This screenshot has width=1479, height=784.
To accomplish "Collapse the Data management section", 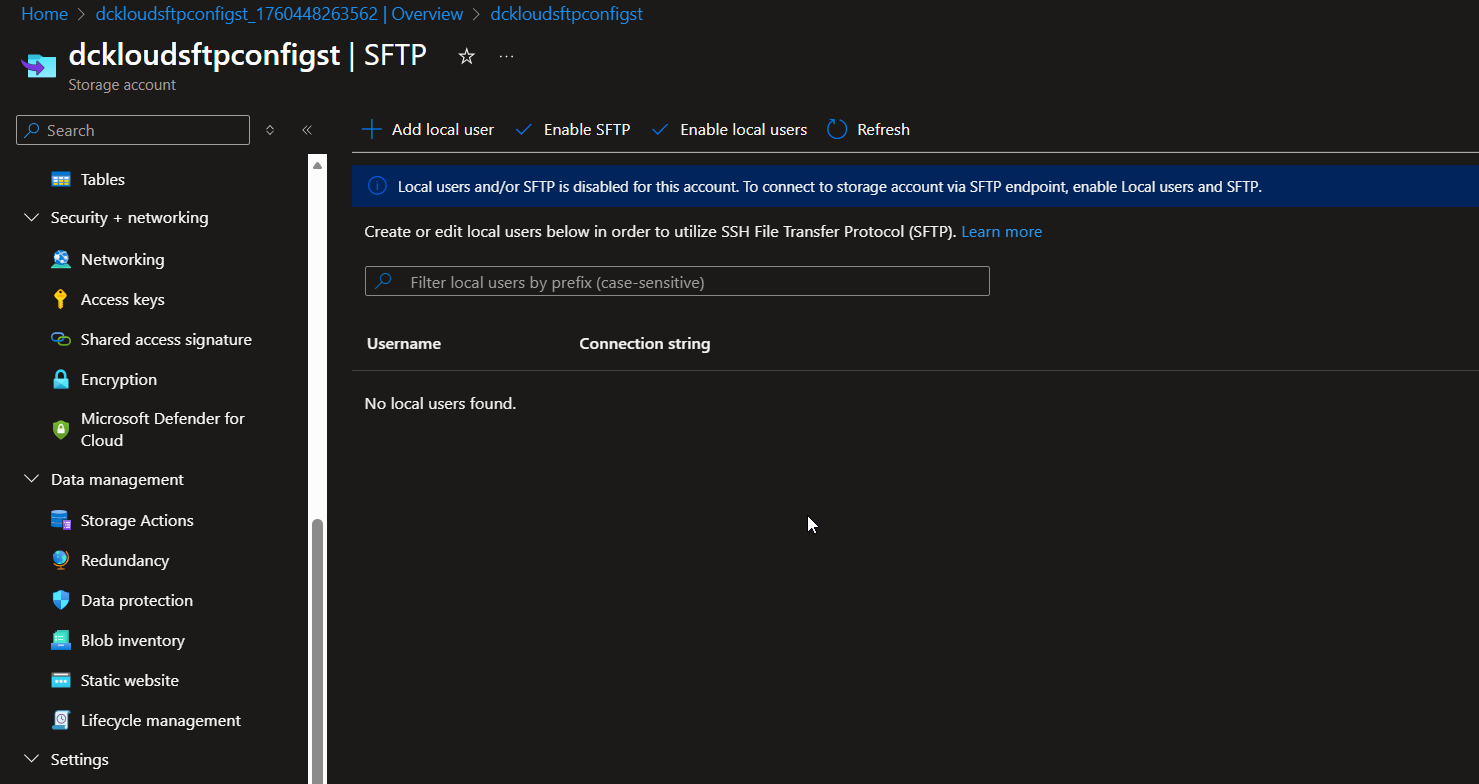I will [31, 480].
